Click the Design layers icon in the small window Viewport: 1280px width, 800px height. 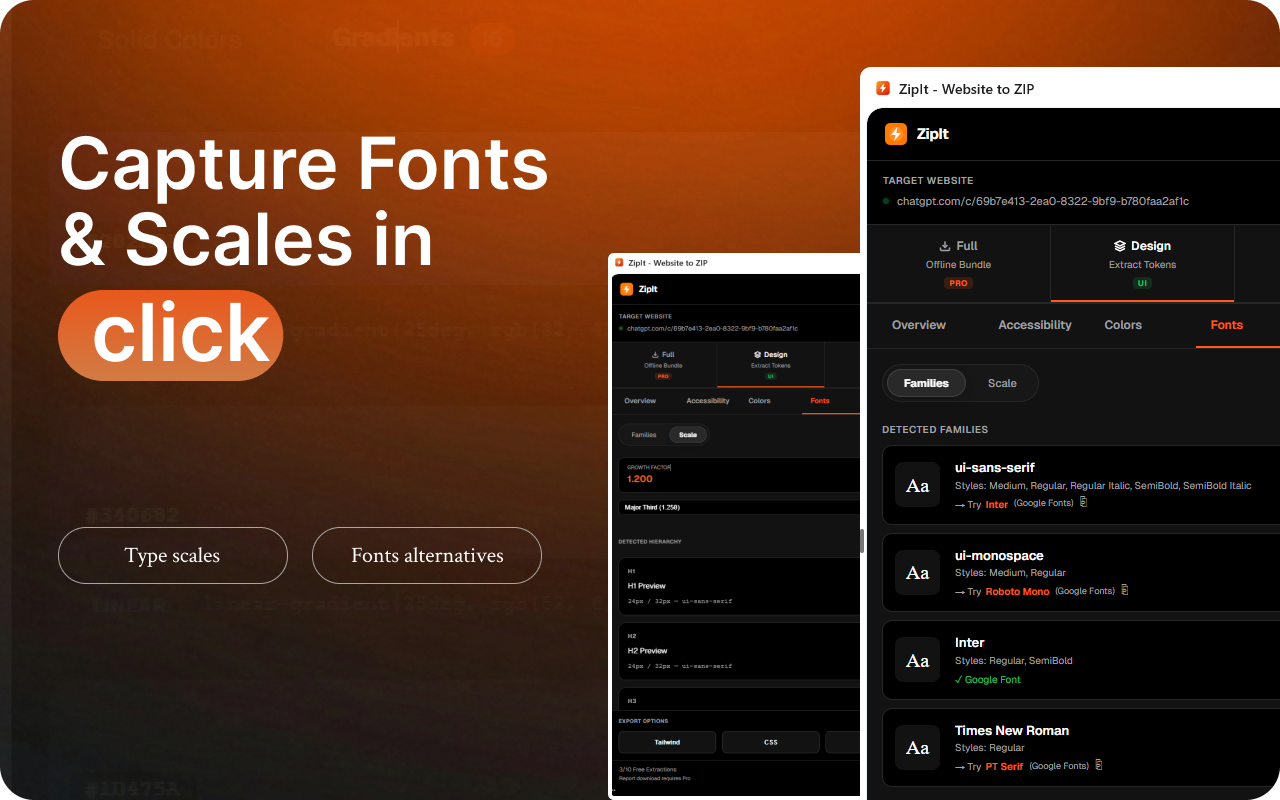(758, 354)
